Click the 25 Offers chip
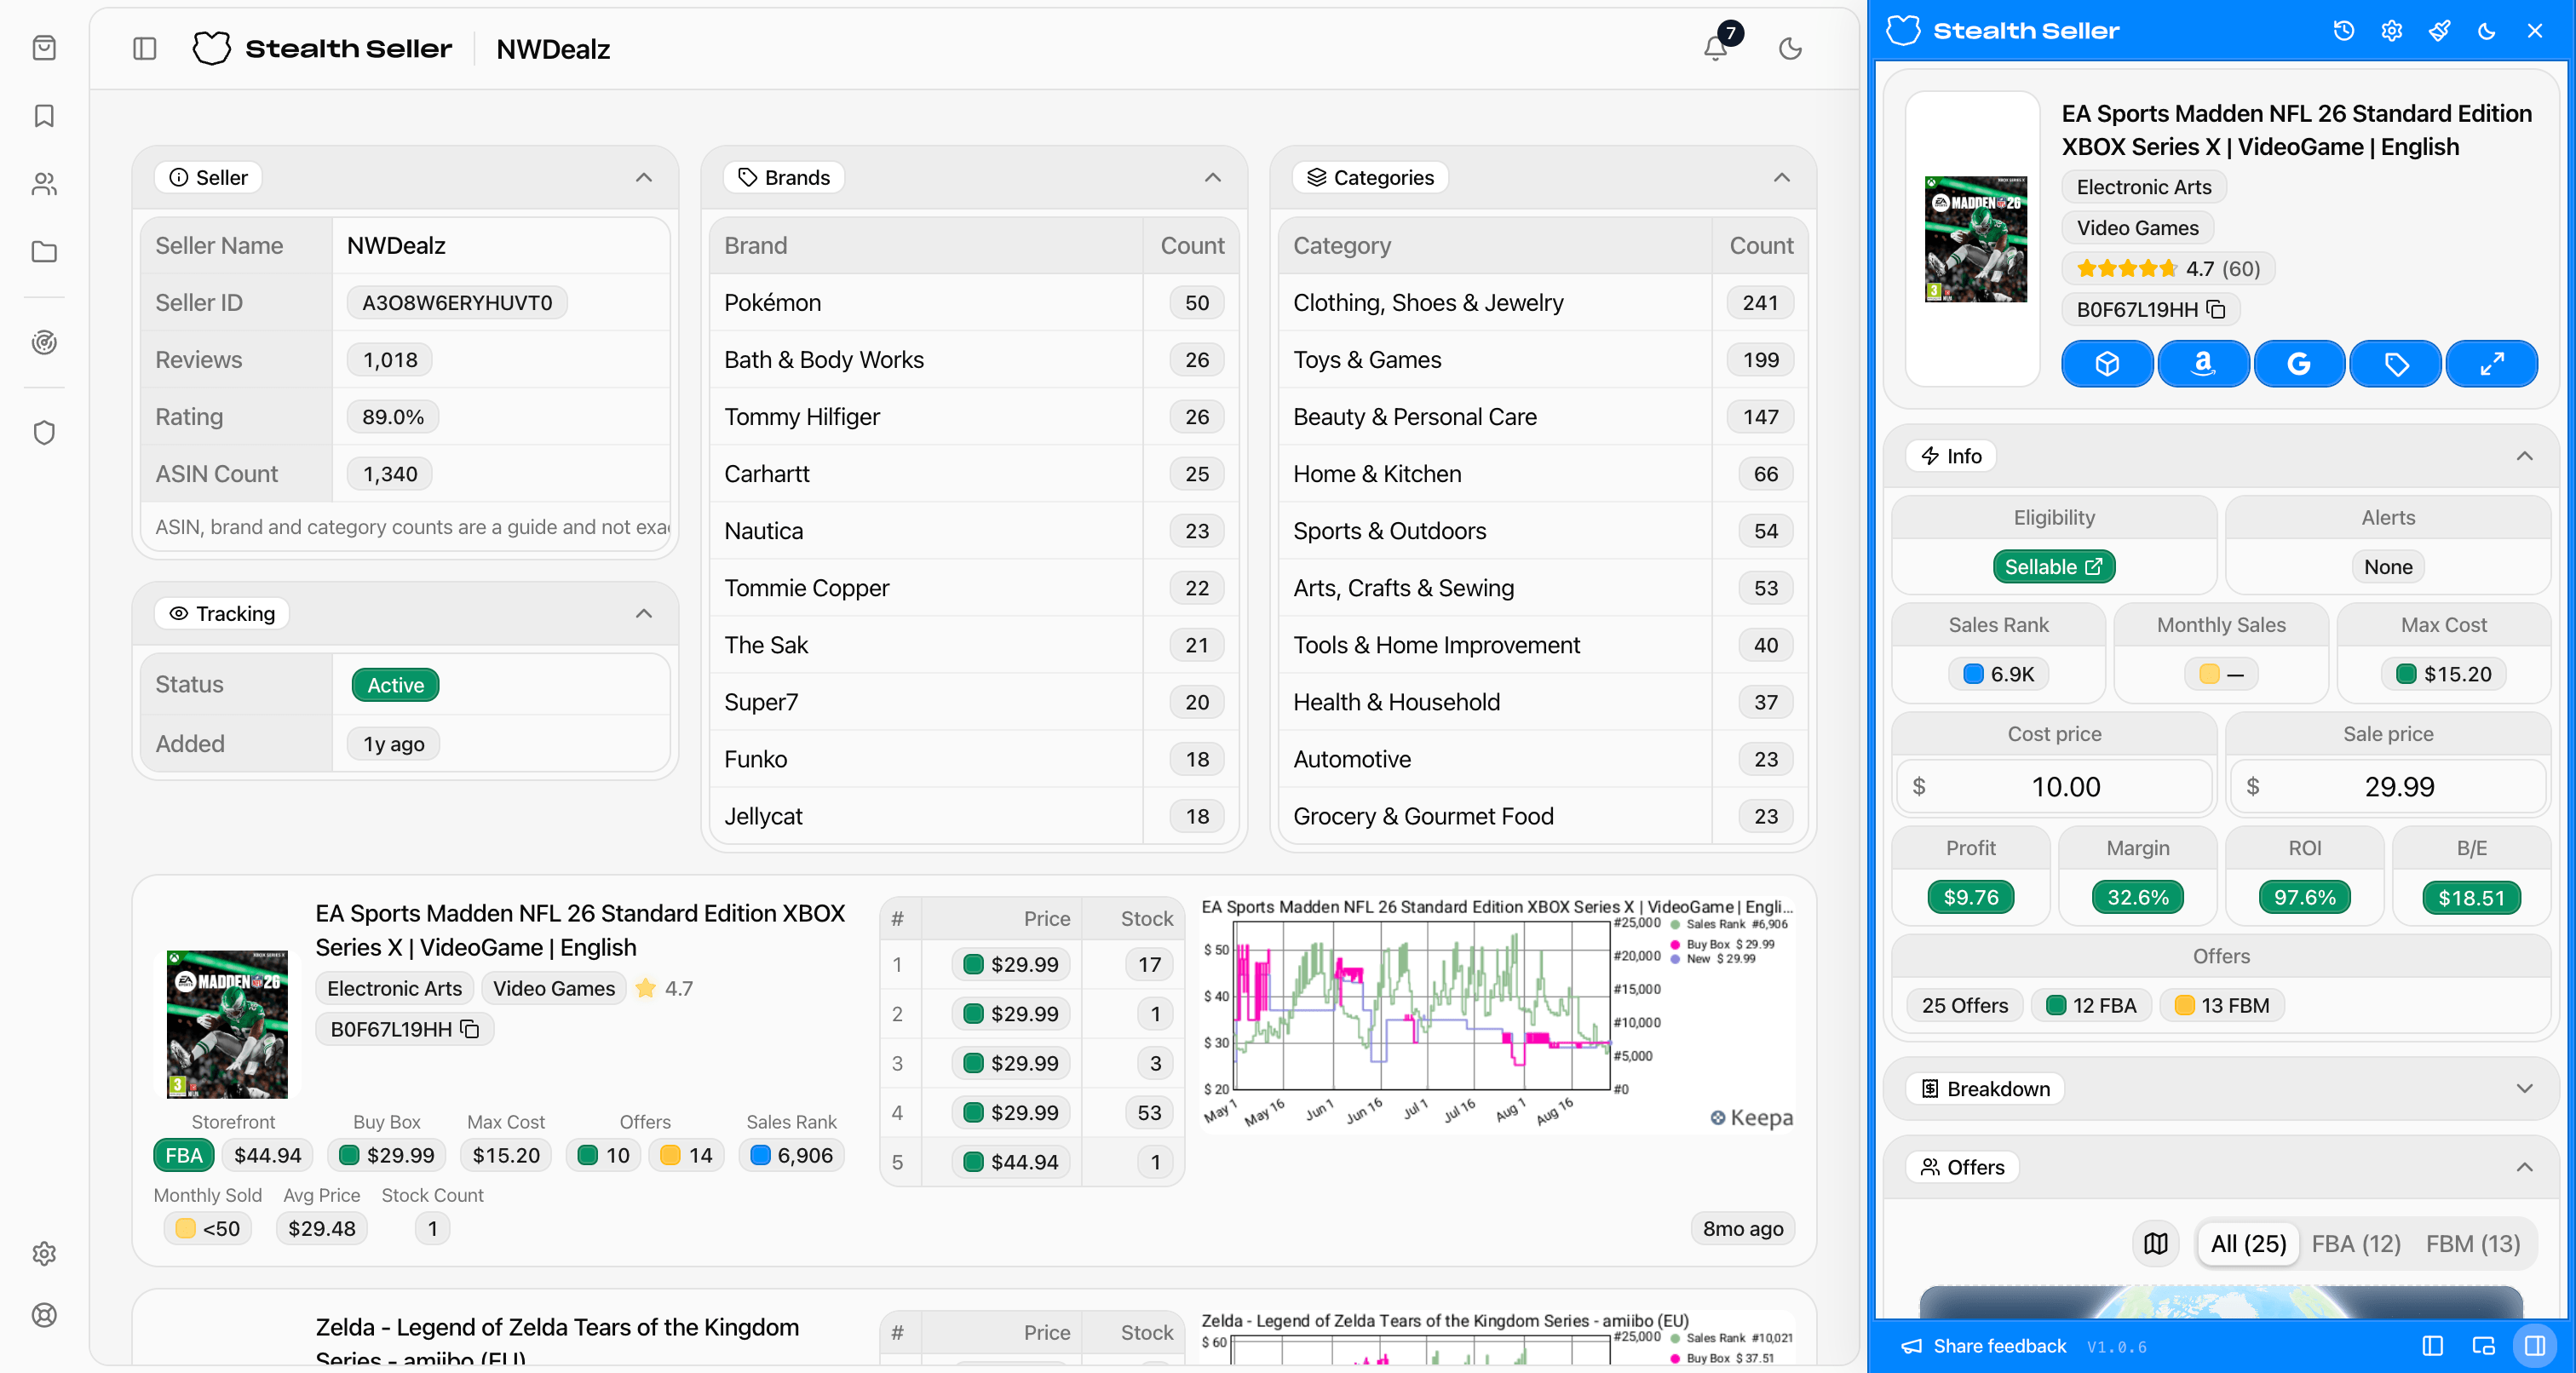2576x1373 pixels. [x=1964, y=1005]
